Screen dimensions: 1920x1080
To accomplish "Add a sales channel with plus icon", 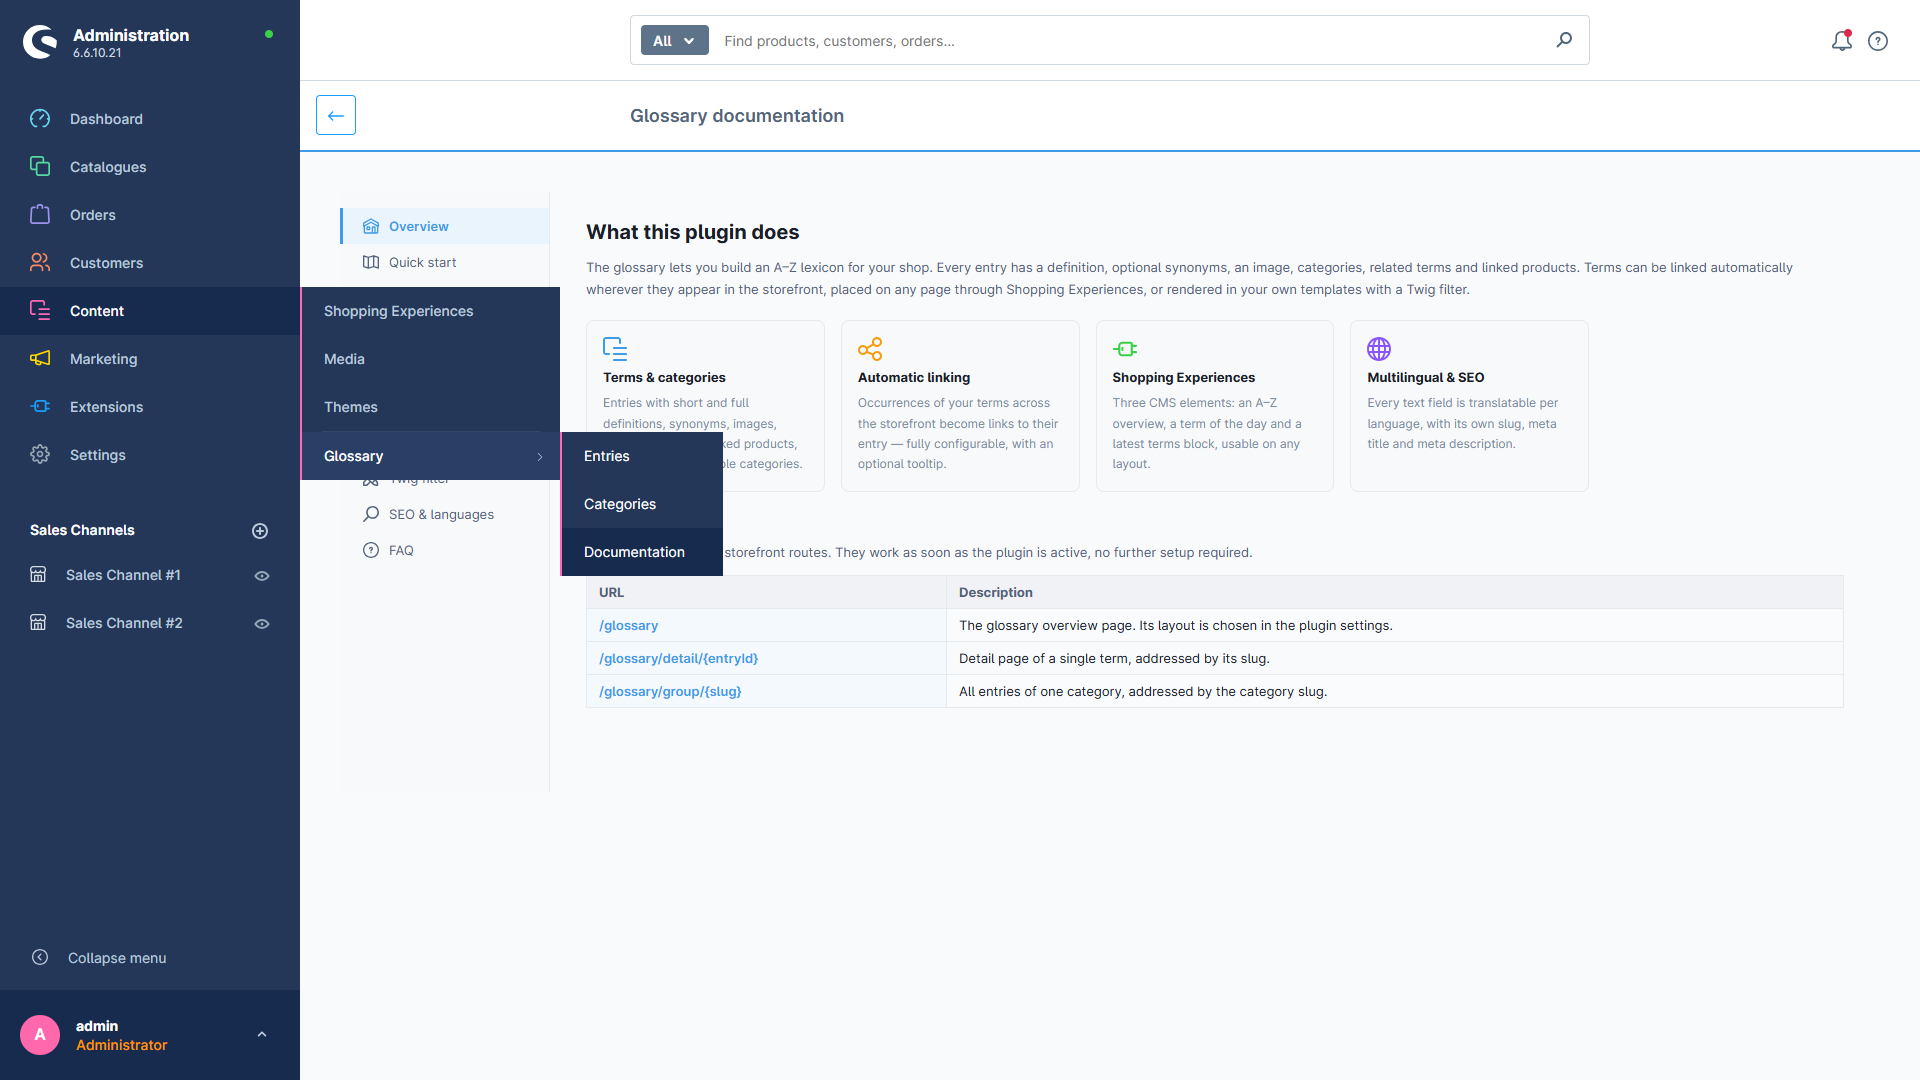I will click(x=260, y=531).
